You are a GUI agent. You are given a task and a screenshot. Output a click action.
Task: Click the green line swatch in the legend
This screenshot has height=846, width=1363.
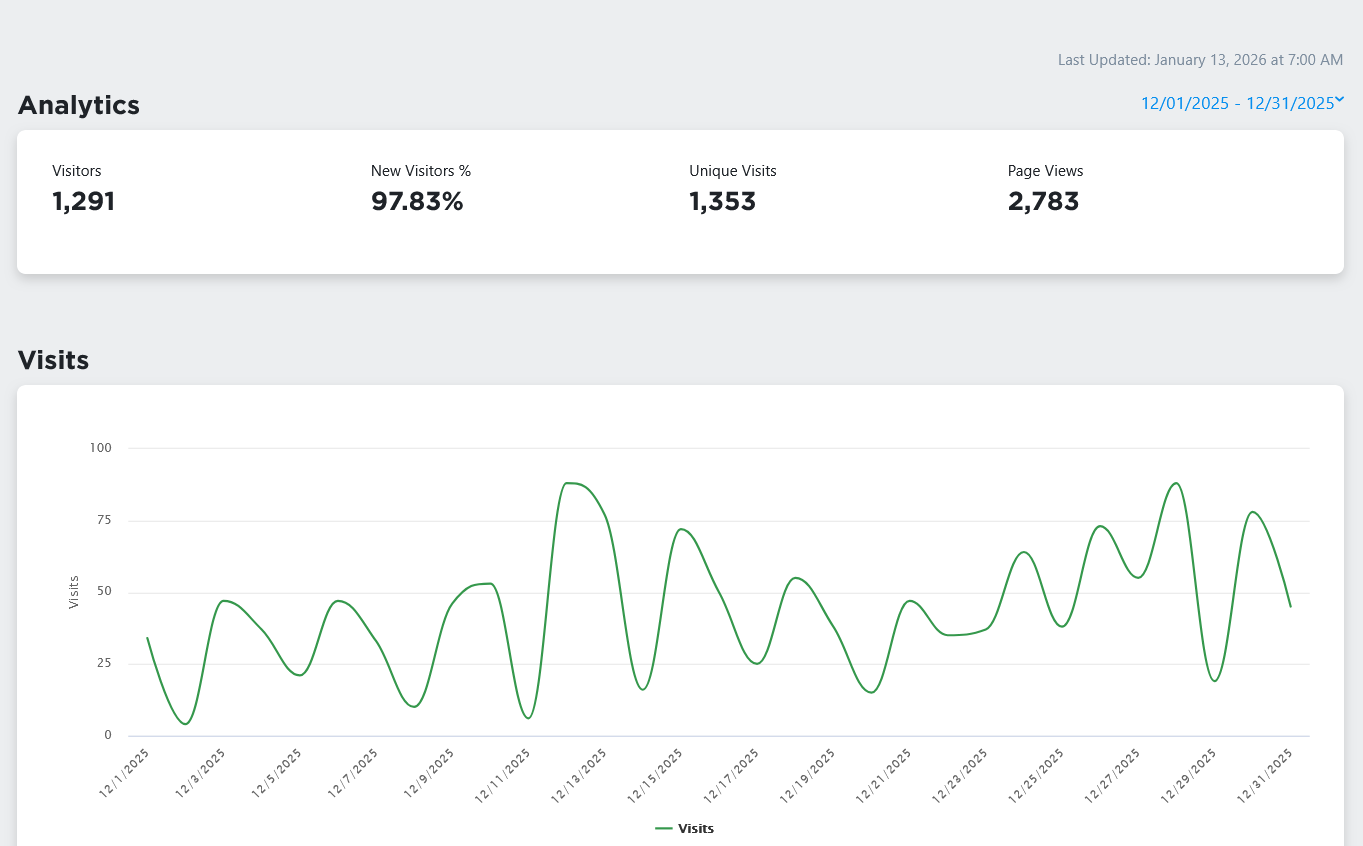coord(664,828)
